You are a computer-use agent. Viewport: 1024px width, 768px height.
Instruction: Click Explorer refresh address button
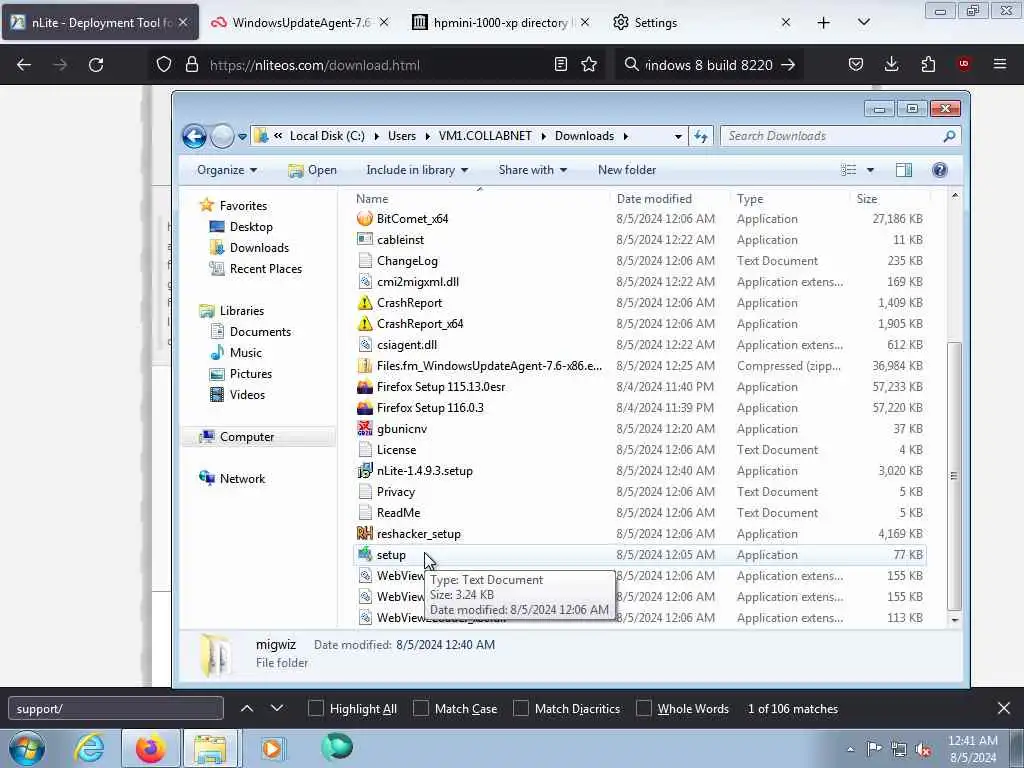pos(701,136)
